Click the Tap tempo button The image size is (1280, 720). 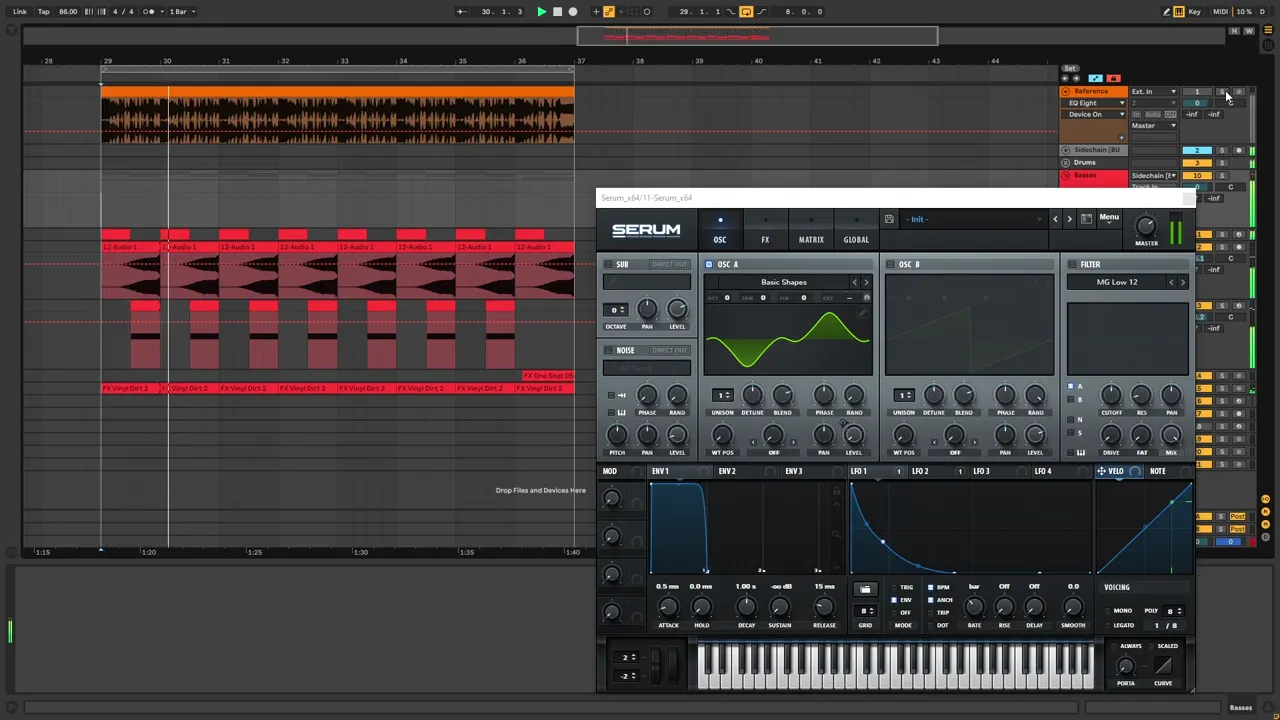point(43,12)
